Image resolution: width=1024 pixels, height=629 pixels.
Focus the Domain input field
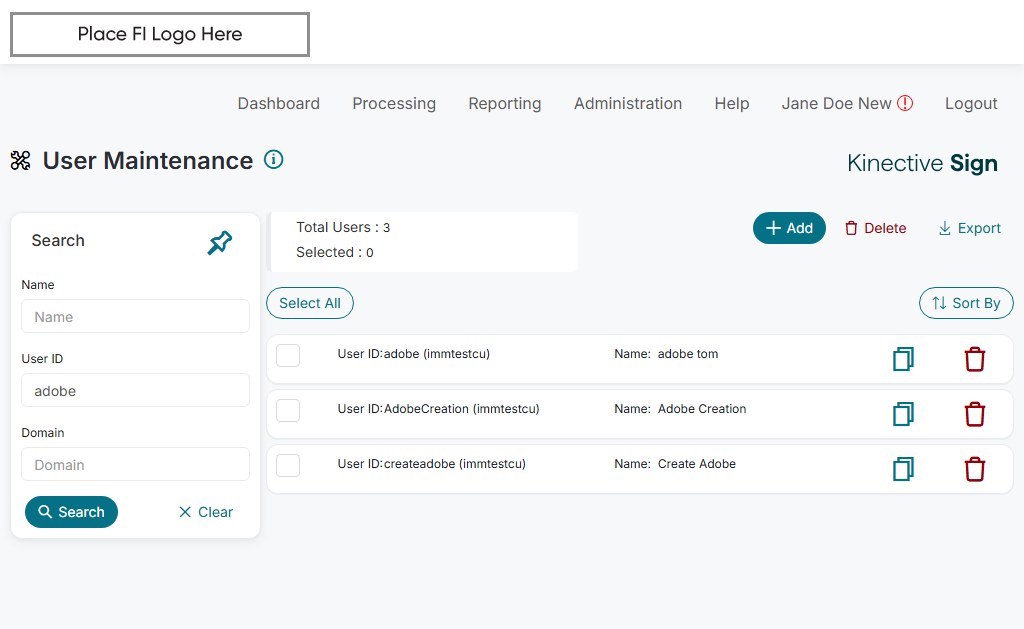pos(135,465)
